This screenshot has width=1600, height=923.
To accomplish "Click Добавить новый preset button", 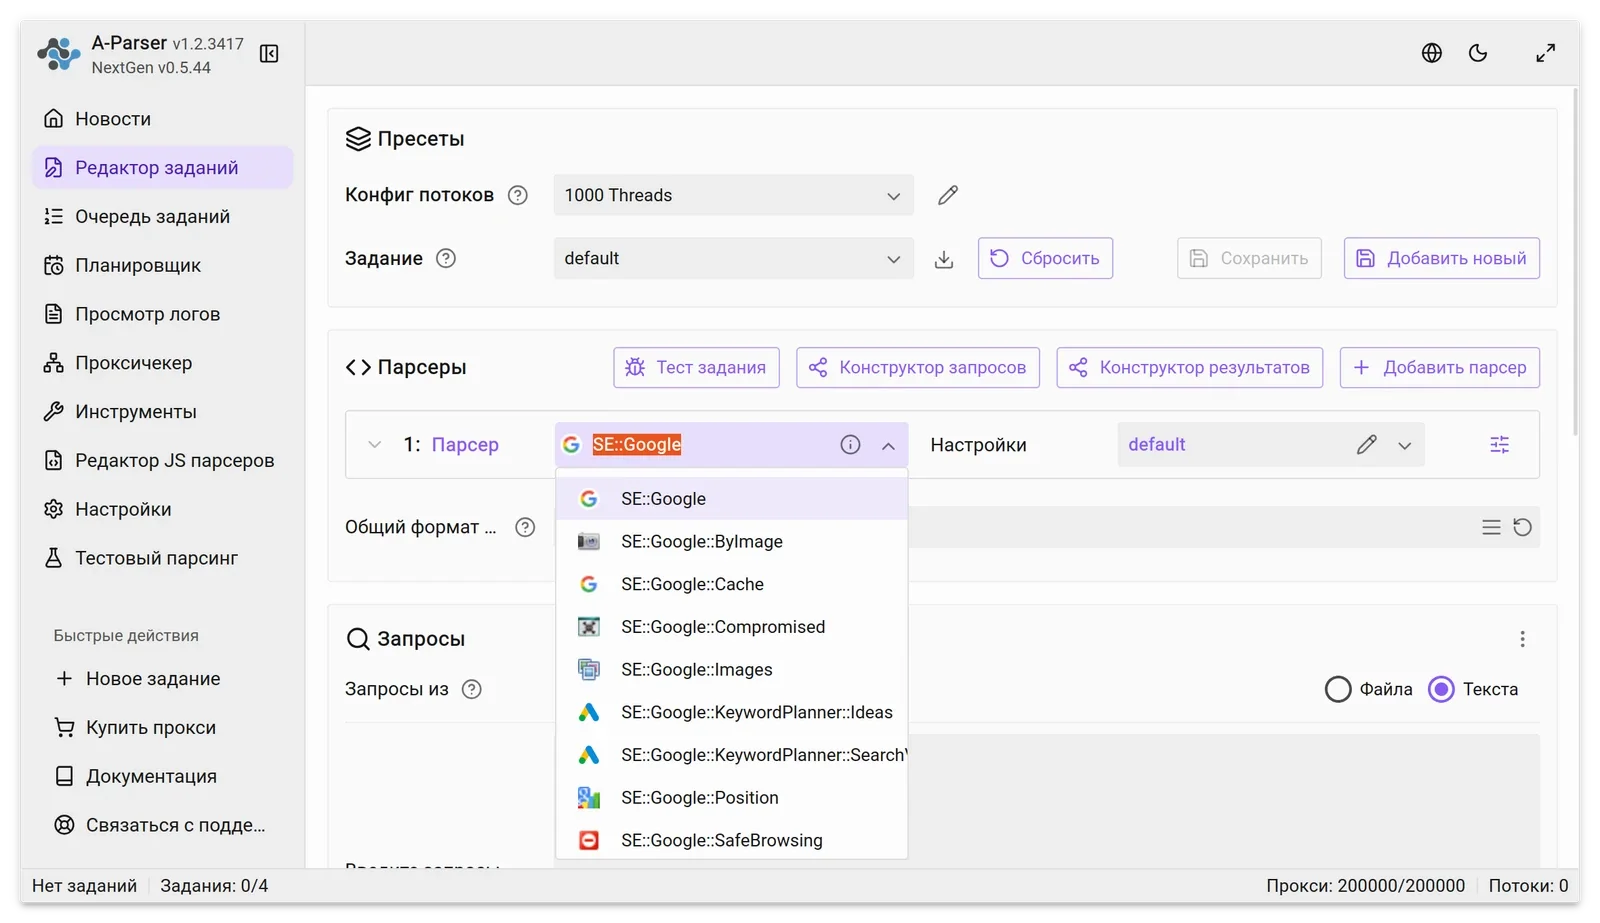I will point(1441,258).
